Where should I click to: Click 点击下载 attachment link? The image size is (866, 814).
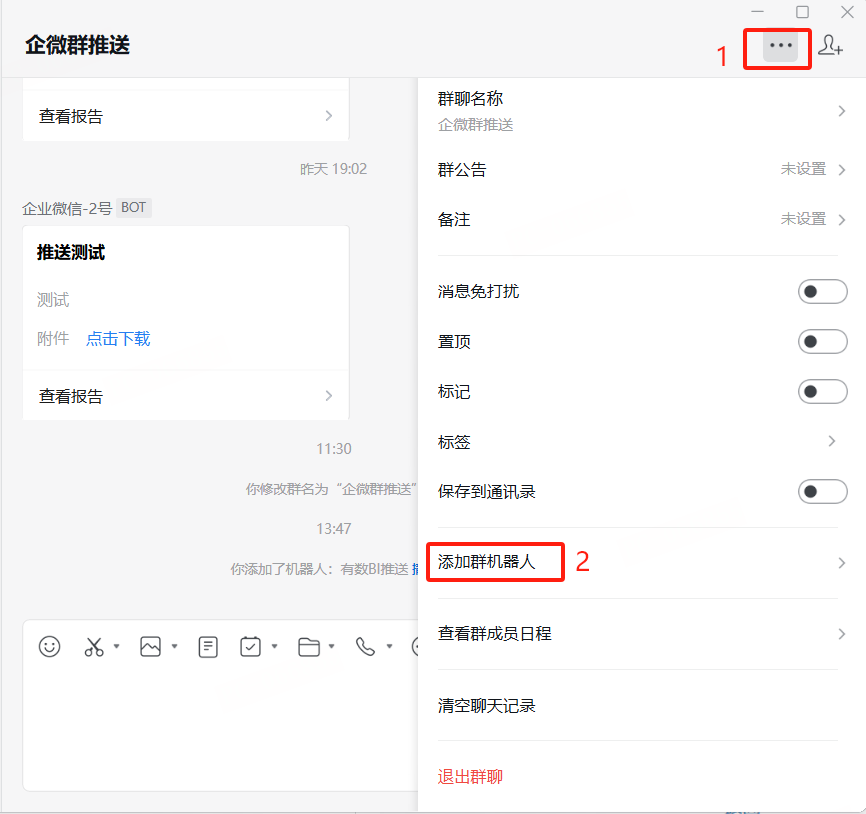coord(118,339)
